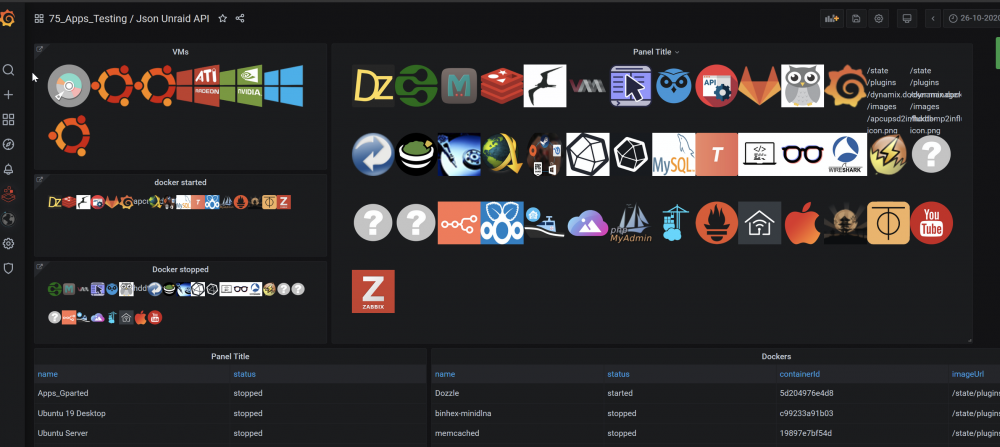Click the large phpMyAdmin sailboat icon
Viewport: 1000px width, 447px height.
pos(631,223)
